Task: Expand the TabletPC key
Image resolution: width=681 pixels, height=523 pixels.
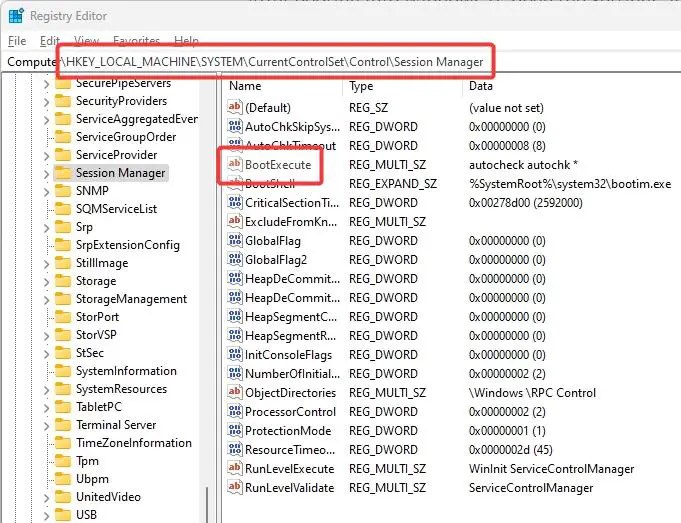Action: [46, 407]
